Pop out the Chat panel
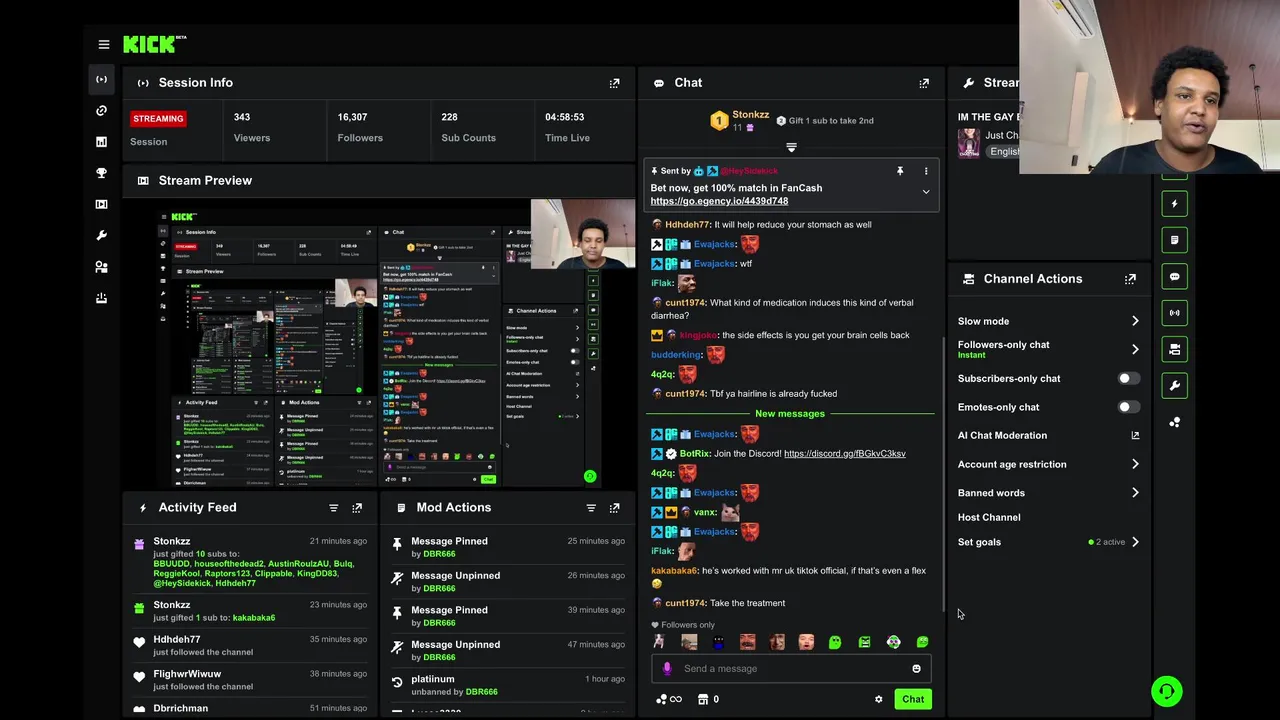 pos(924,83)
